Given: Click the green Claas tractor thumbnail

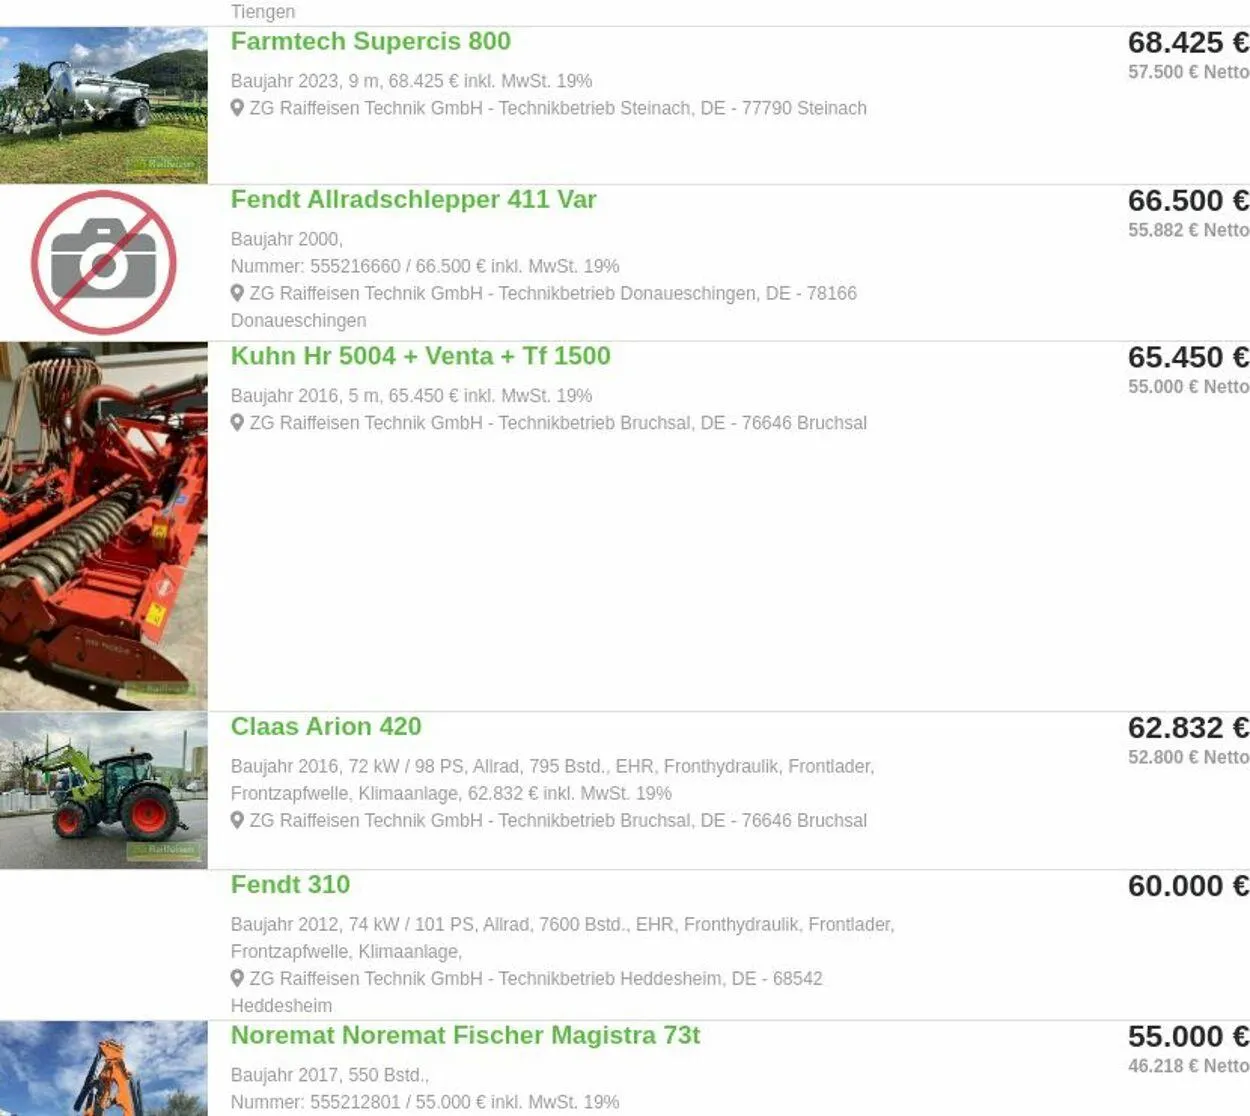Looking at the screenshot, I should [104, 790].
